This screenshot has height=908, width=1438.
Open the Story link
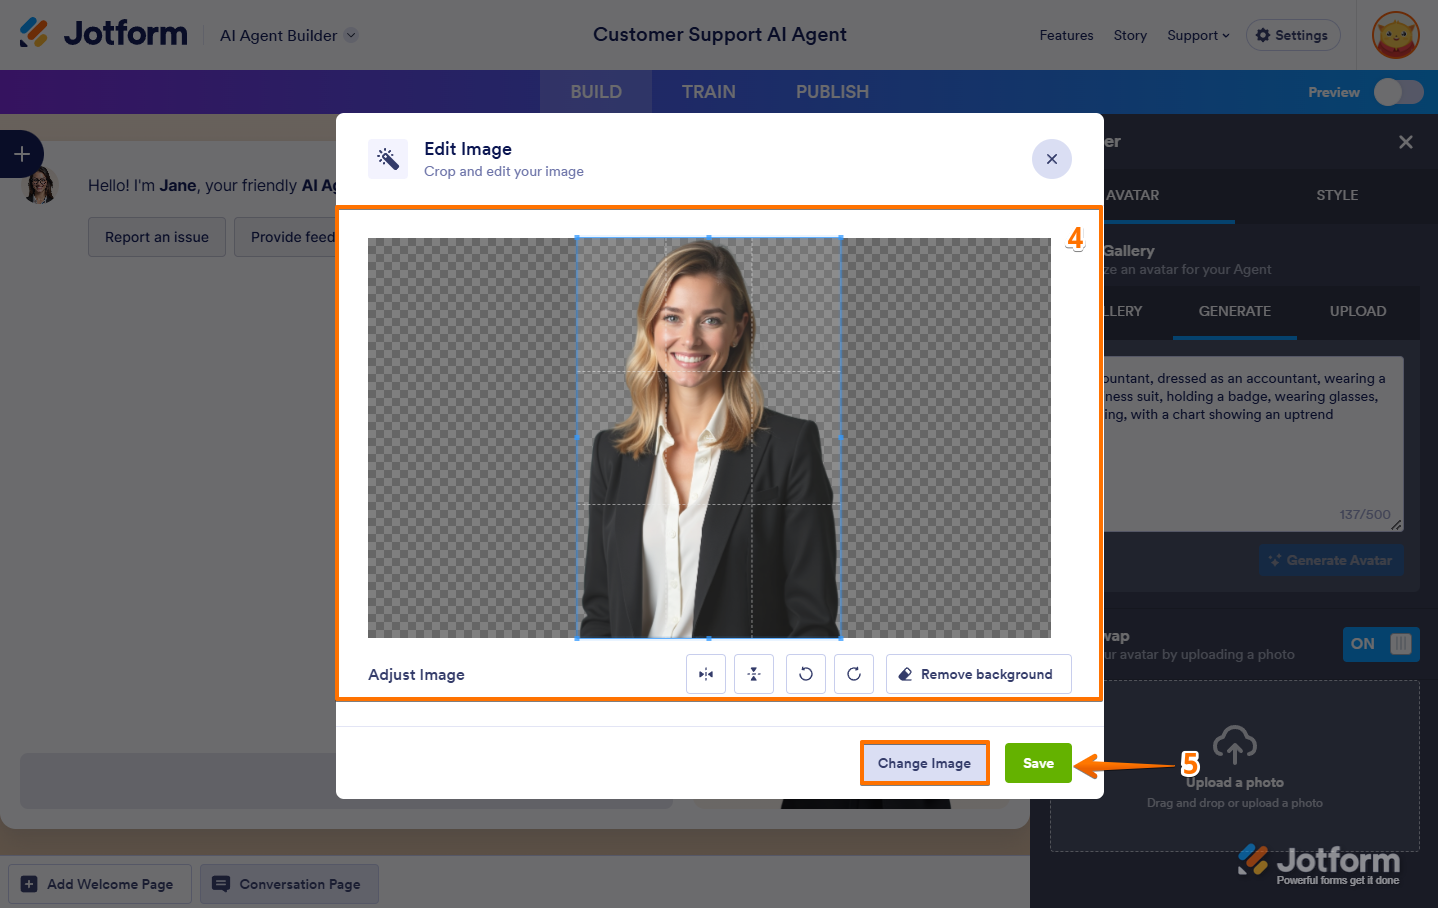tap(1130, 35)
